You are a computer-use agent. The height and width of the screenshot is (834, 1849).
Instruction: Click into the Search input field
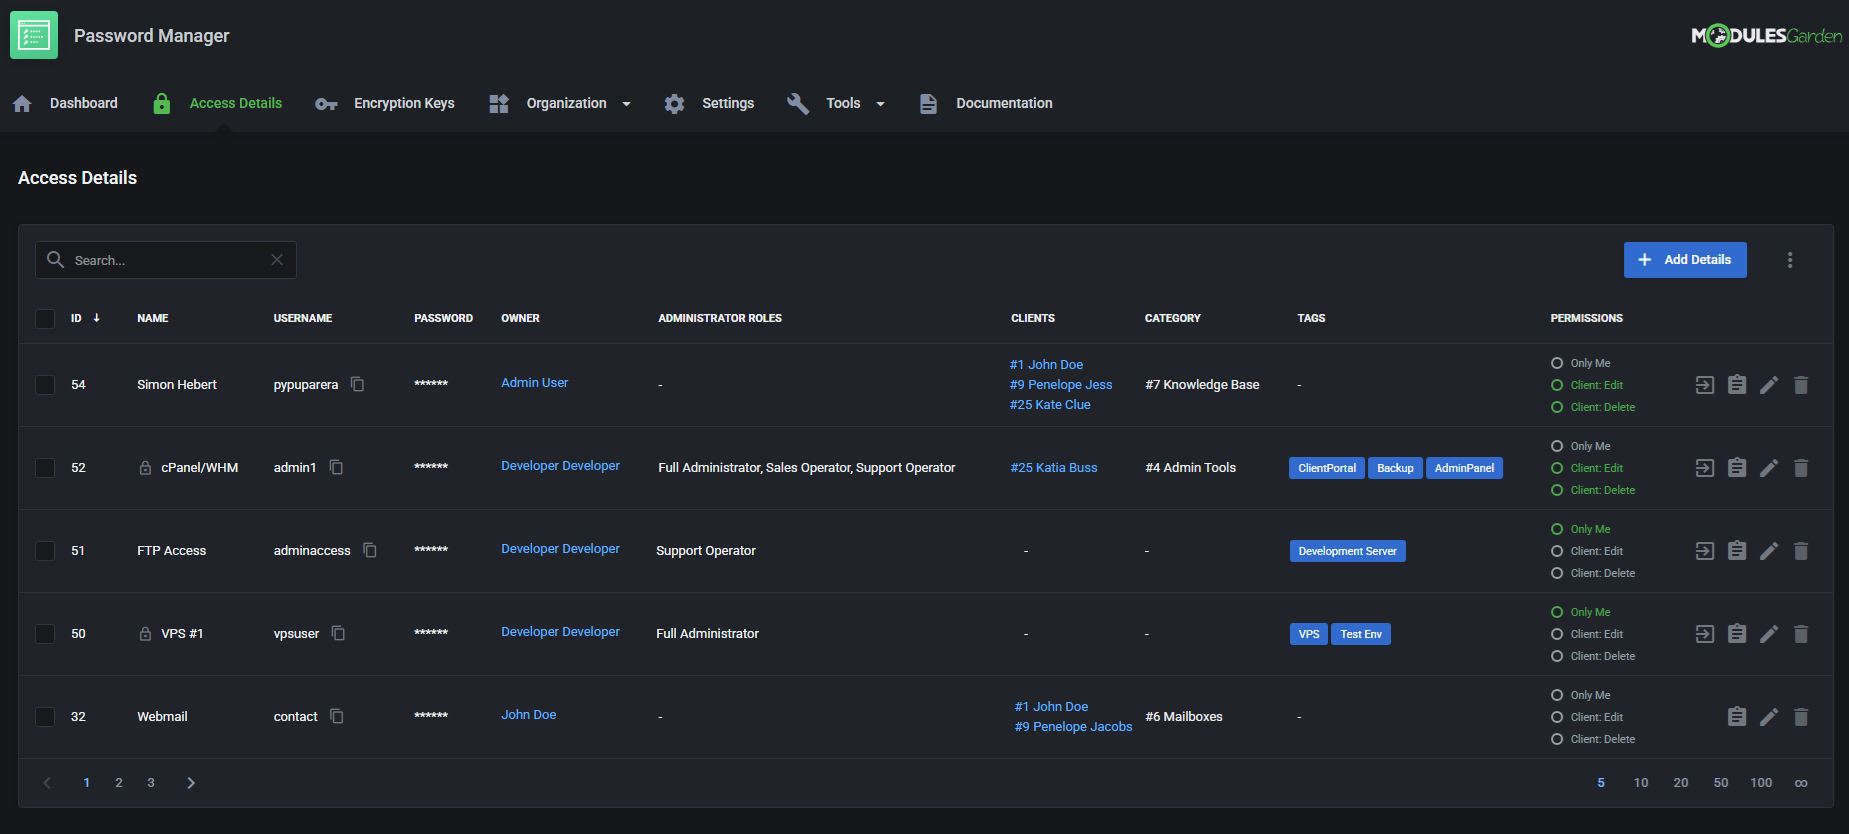click(x=166, y=260)
